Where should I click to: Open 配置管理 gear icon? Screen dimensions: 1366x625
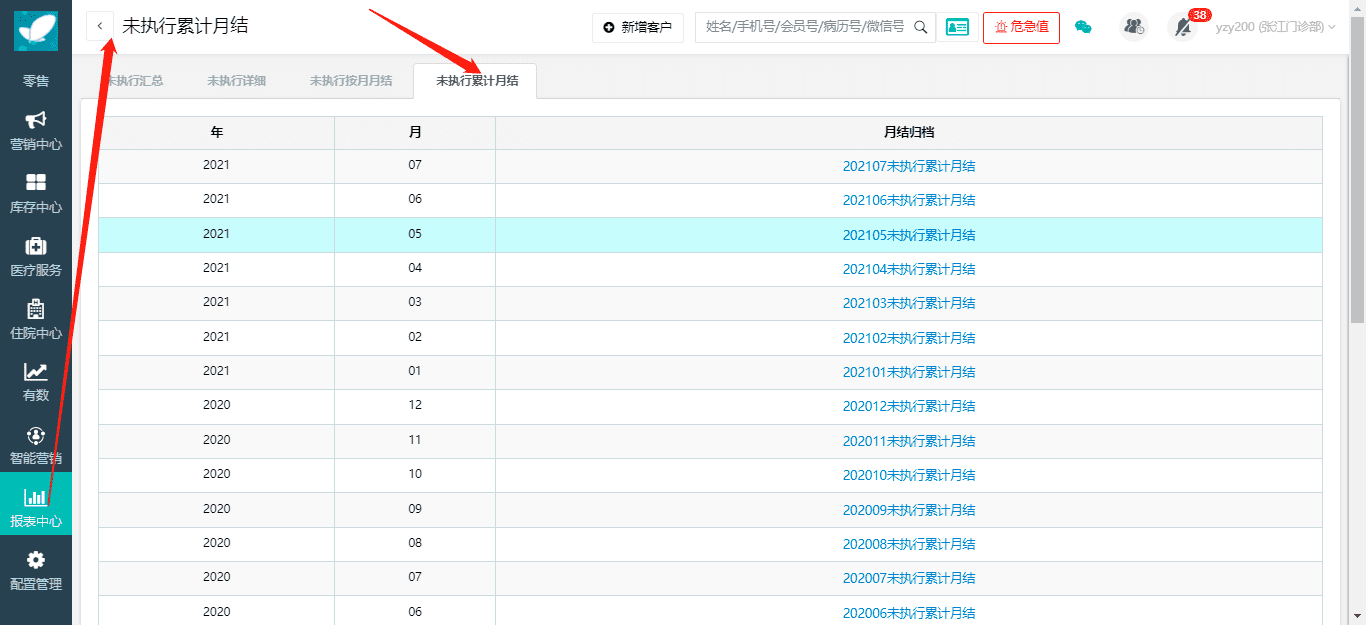pyautogui.click(x=36, y=560)
